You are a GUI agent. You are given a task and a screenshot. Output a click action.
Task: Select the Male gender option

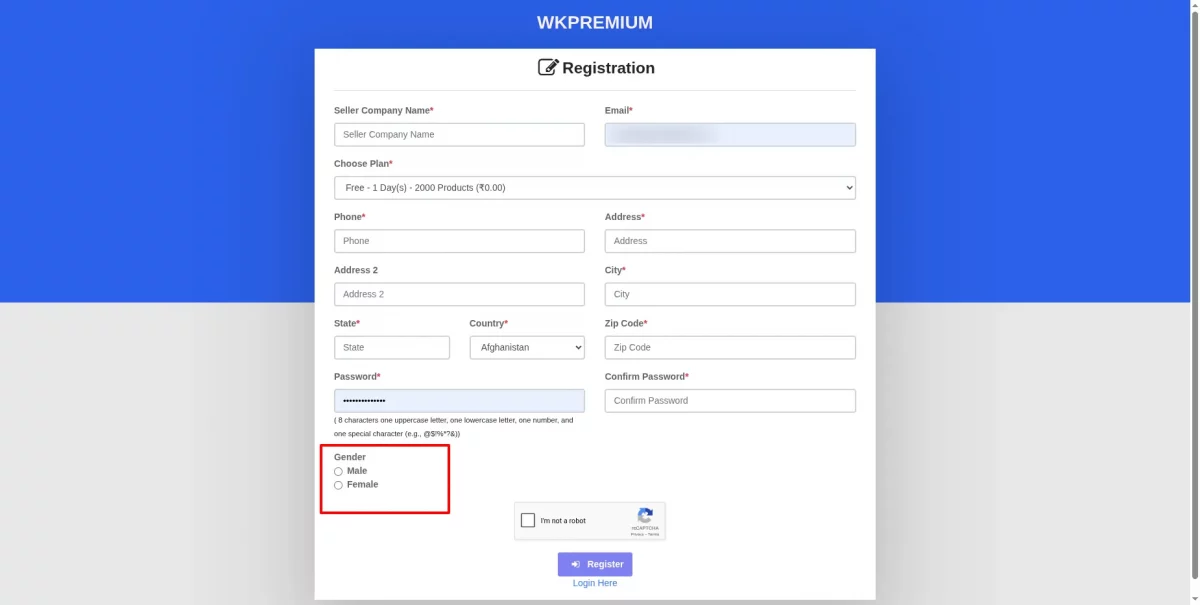pos(338,471)
